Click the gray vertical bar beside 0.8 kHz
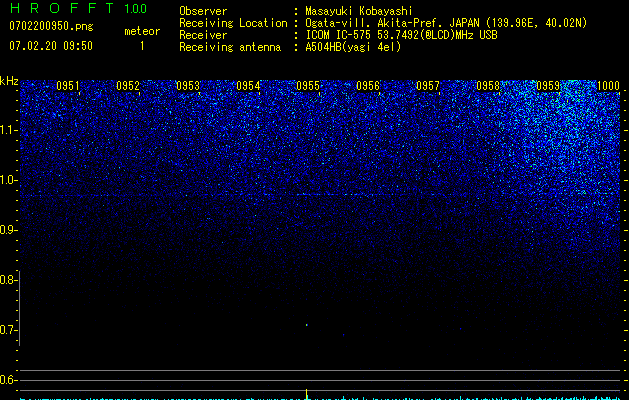Image resolution: width=629 pixels, height=400 pixels. 19,308
